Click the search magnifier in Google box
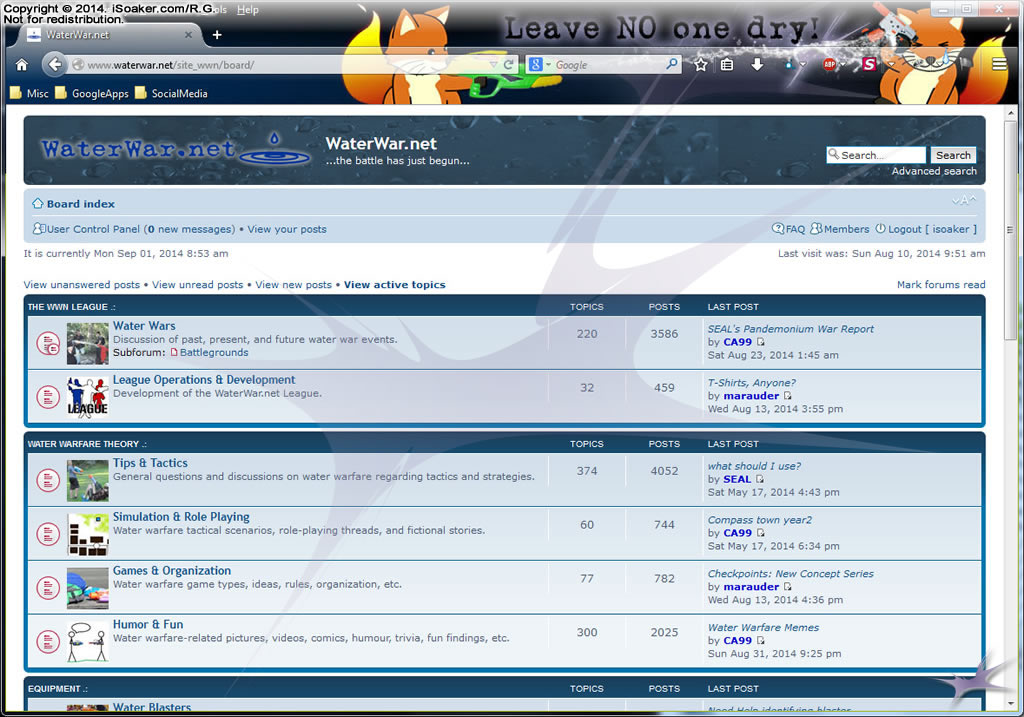The image size is (1024, 717). (671, 64)
